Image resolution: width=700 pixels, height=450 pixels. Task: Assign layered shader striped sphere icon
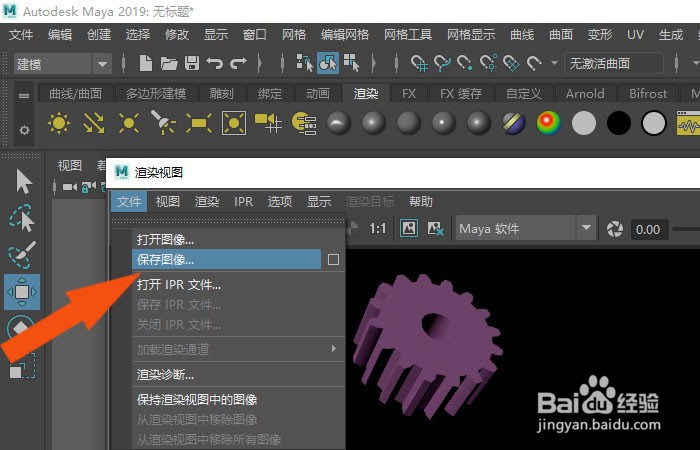(x=514, y=123)
